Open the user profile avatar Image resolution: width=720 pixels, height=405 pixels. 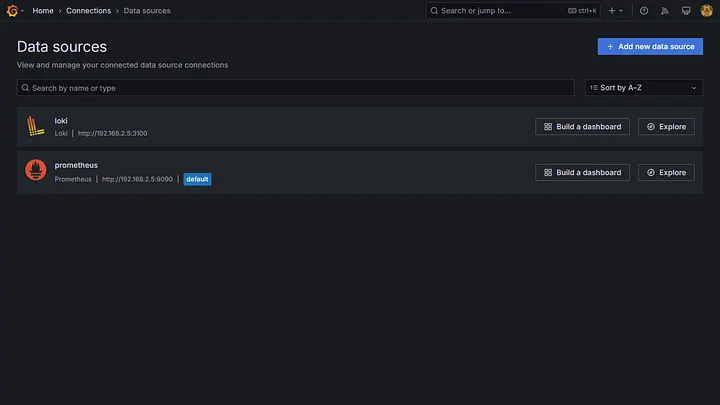click(707, 11)
